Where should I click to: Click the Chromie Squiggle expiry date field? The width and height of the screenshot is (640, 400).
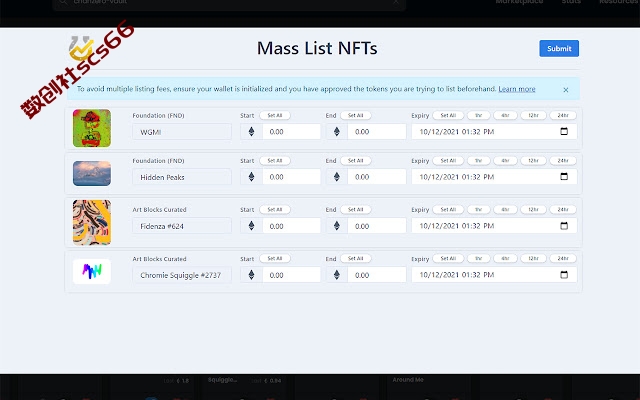494,275
